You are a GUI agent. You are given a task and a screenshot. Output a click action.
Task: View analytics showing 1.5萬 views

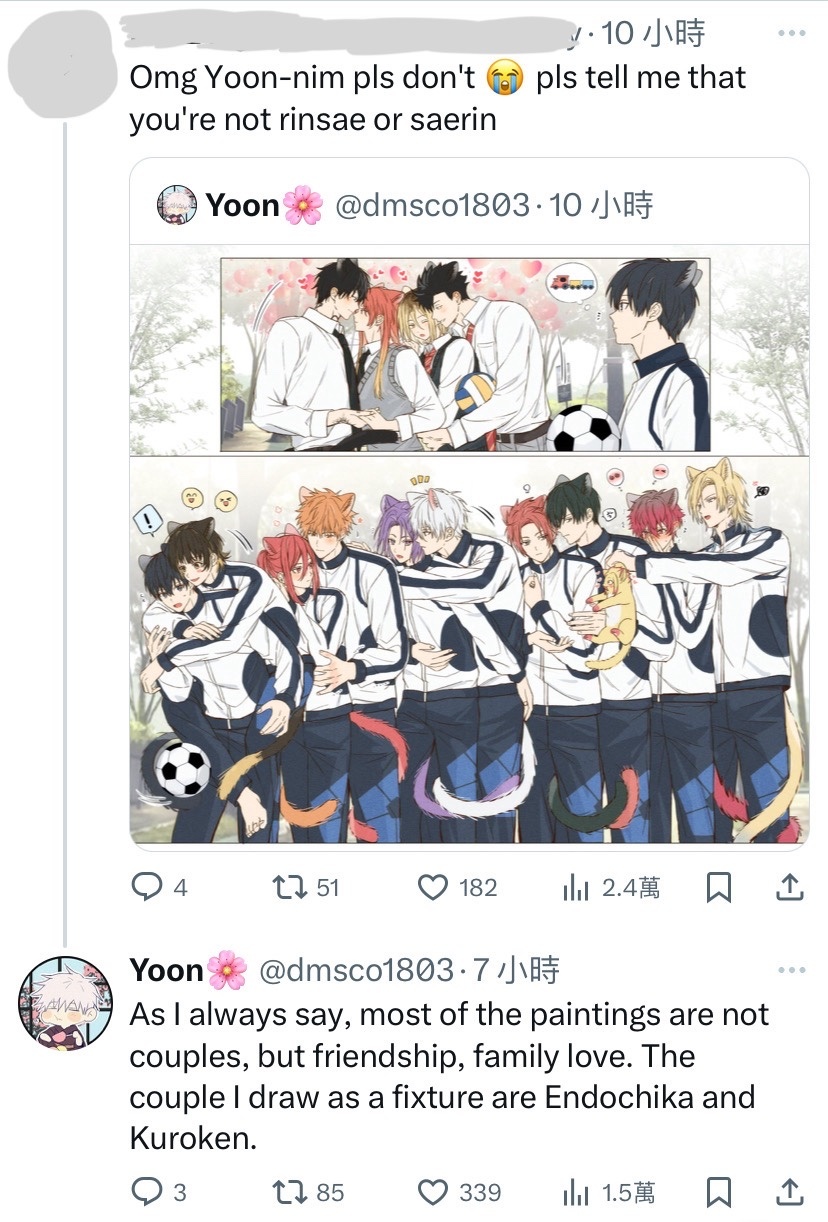point(610,1192)
